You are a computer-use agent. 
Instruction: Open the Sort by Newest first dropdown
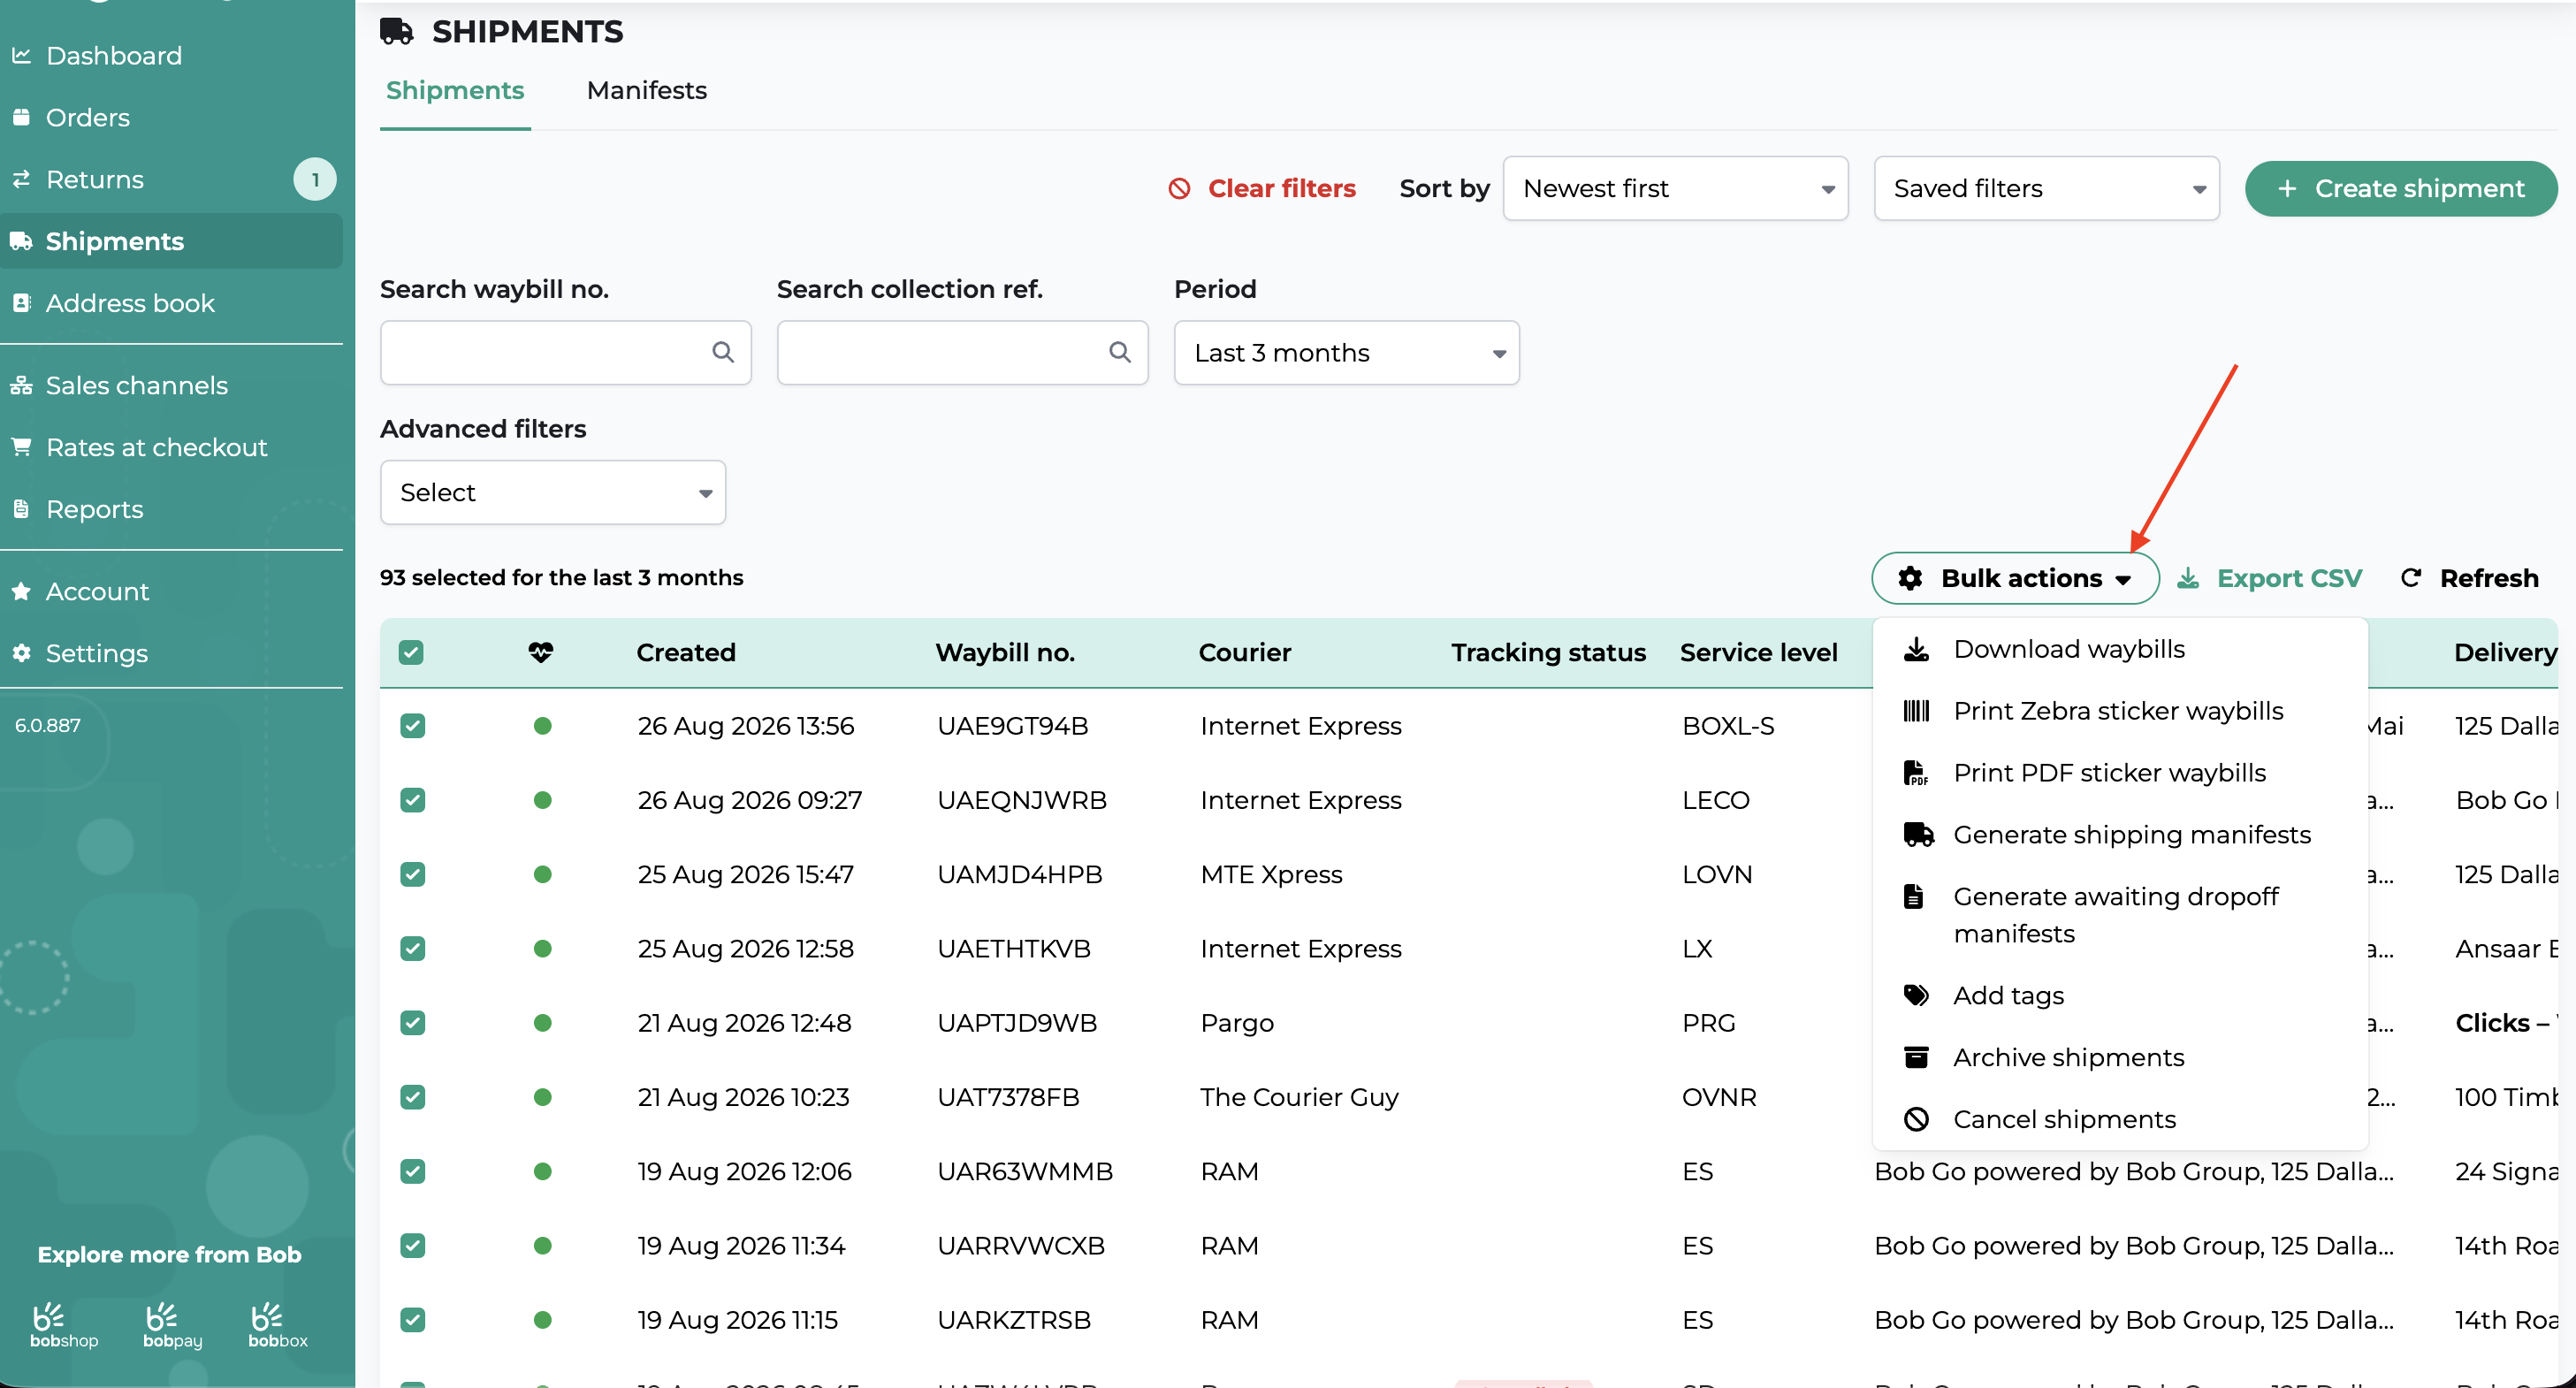point(1675,188)
